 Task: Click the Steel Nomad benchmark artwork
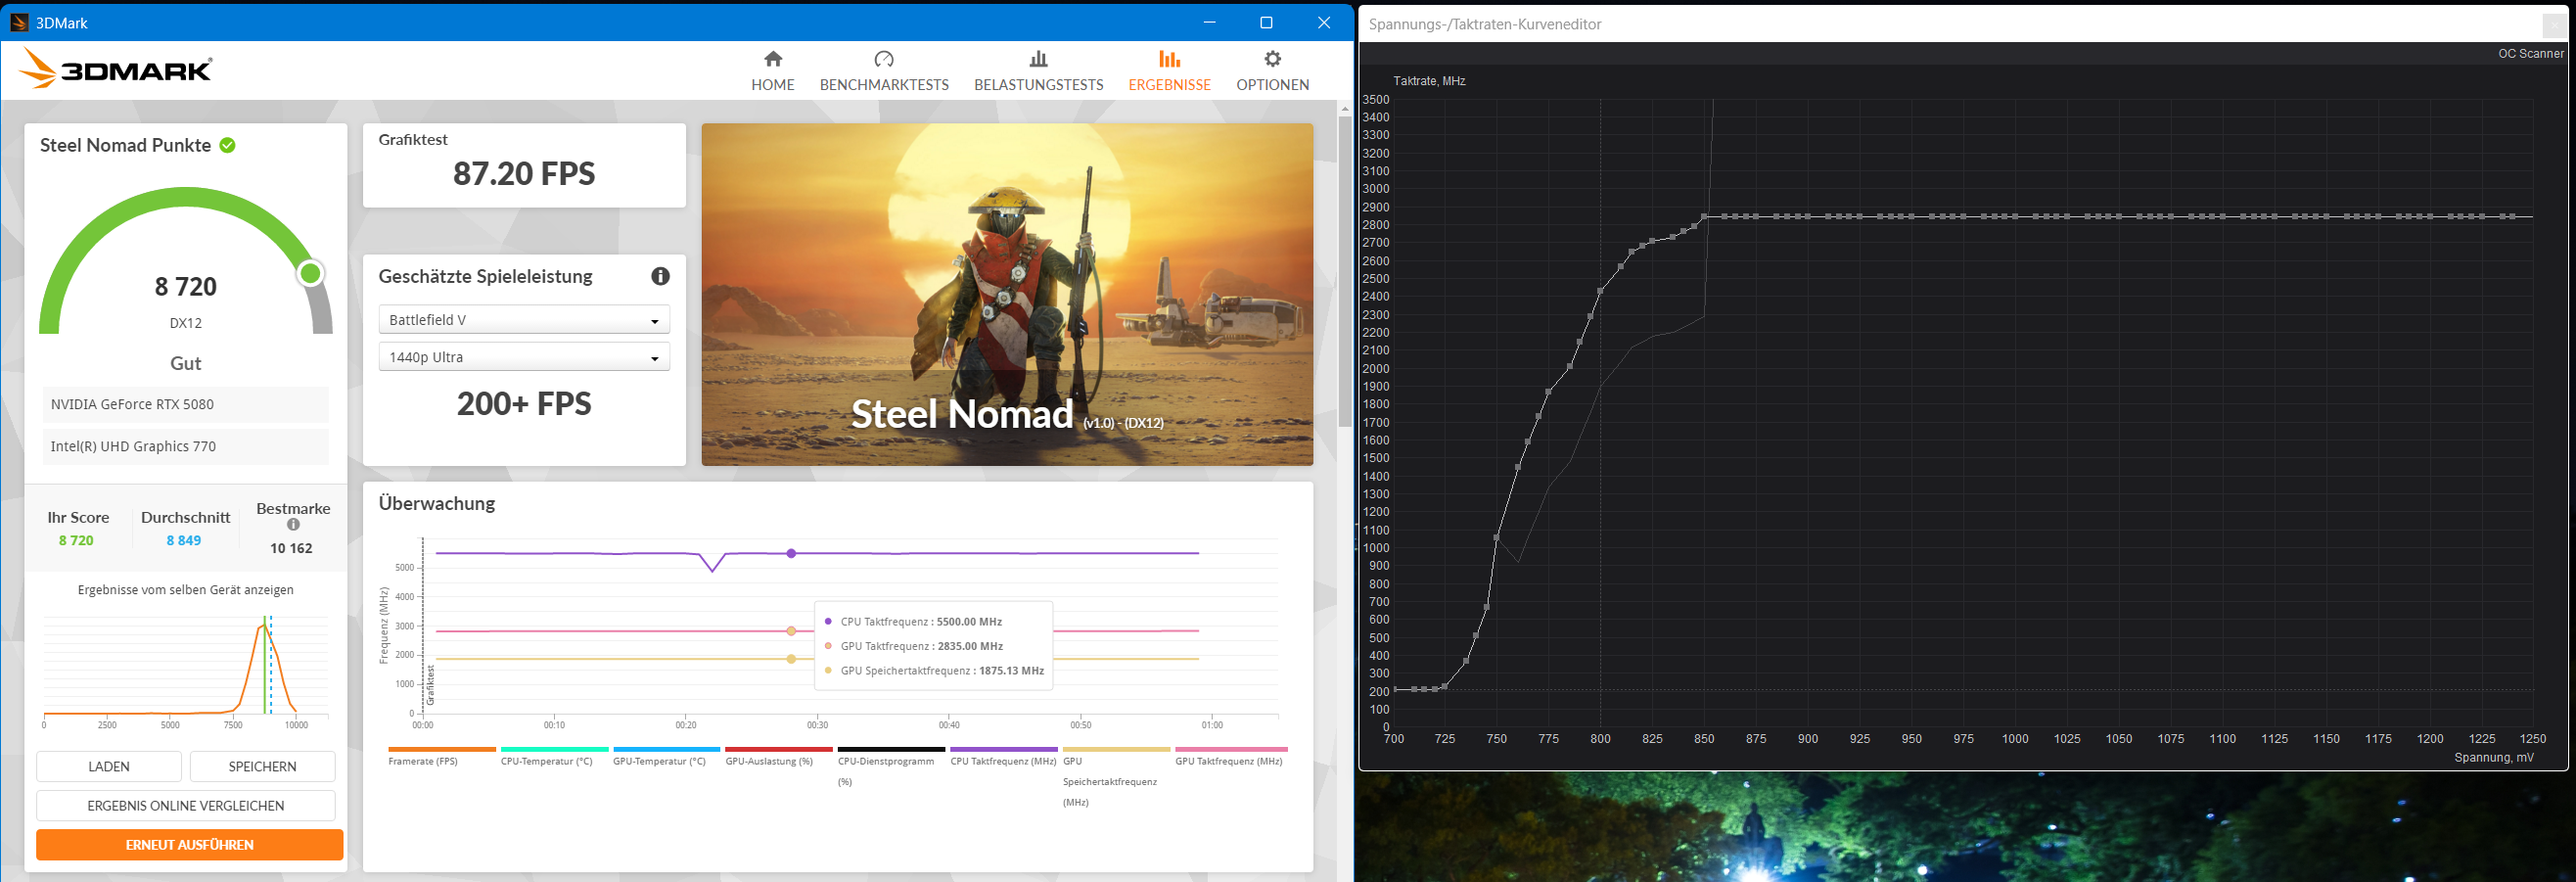click(x=1007, y=294)
